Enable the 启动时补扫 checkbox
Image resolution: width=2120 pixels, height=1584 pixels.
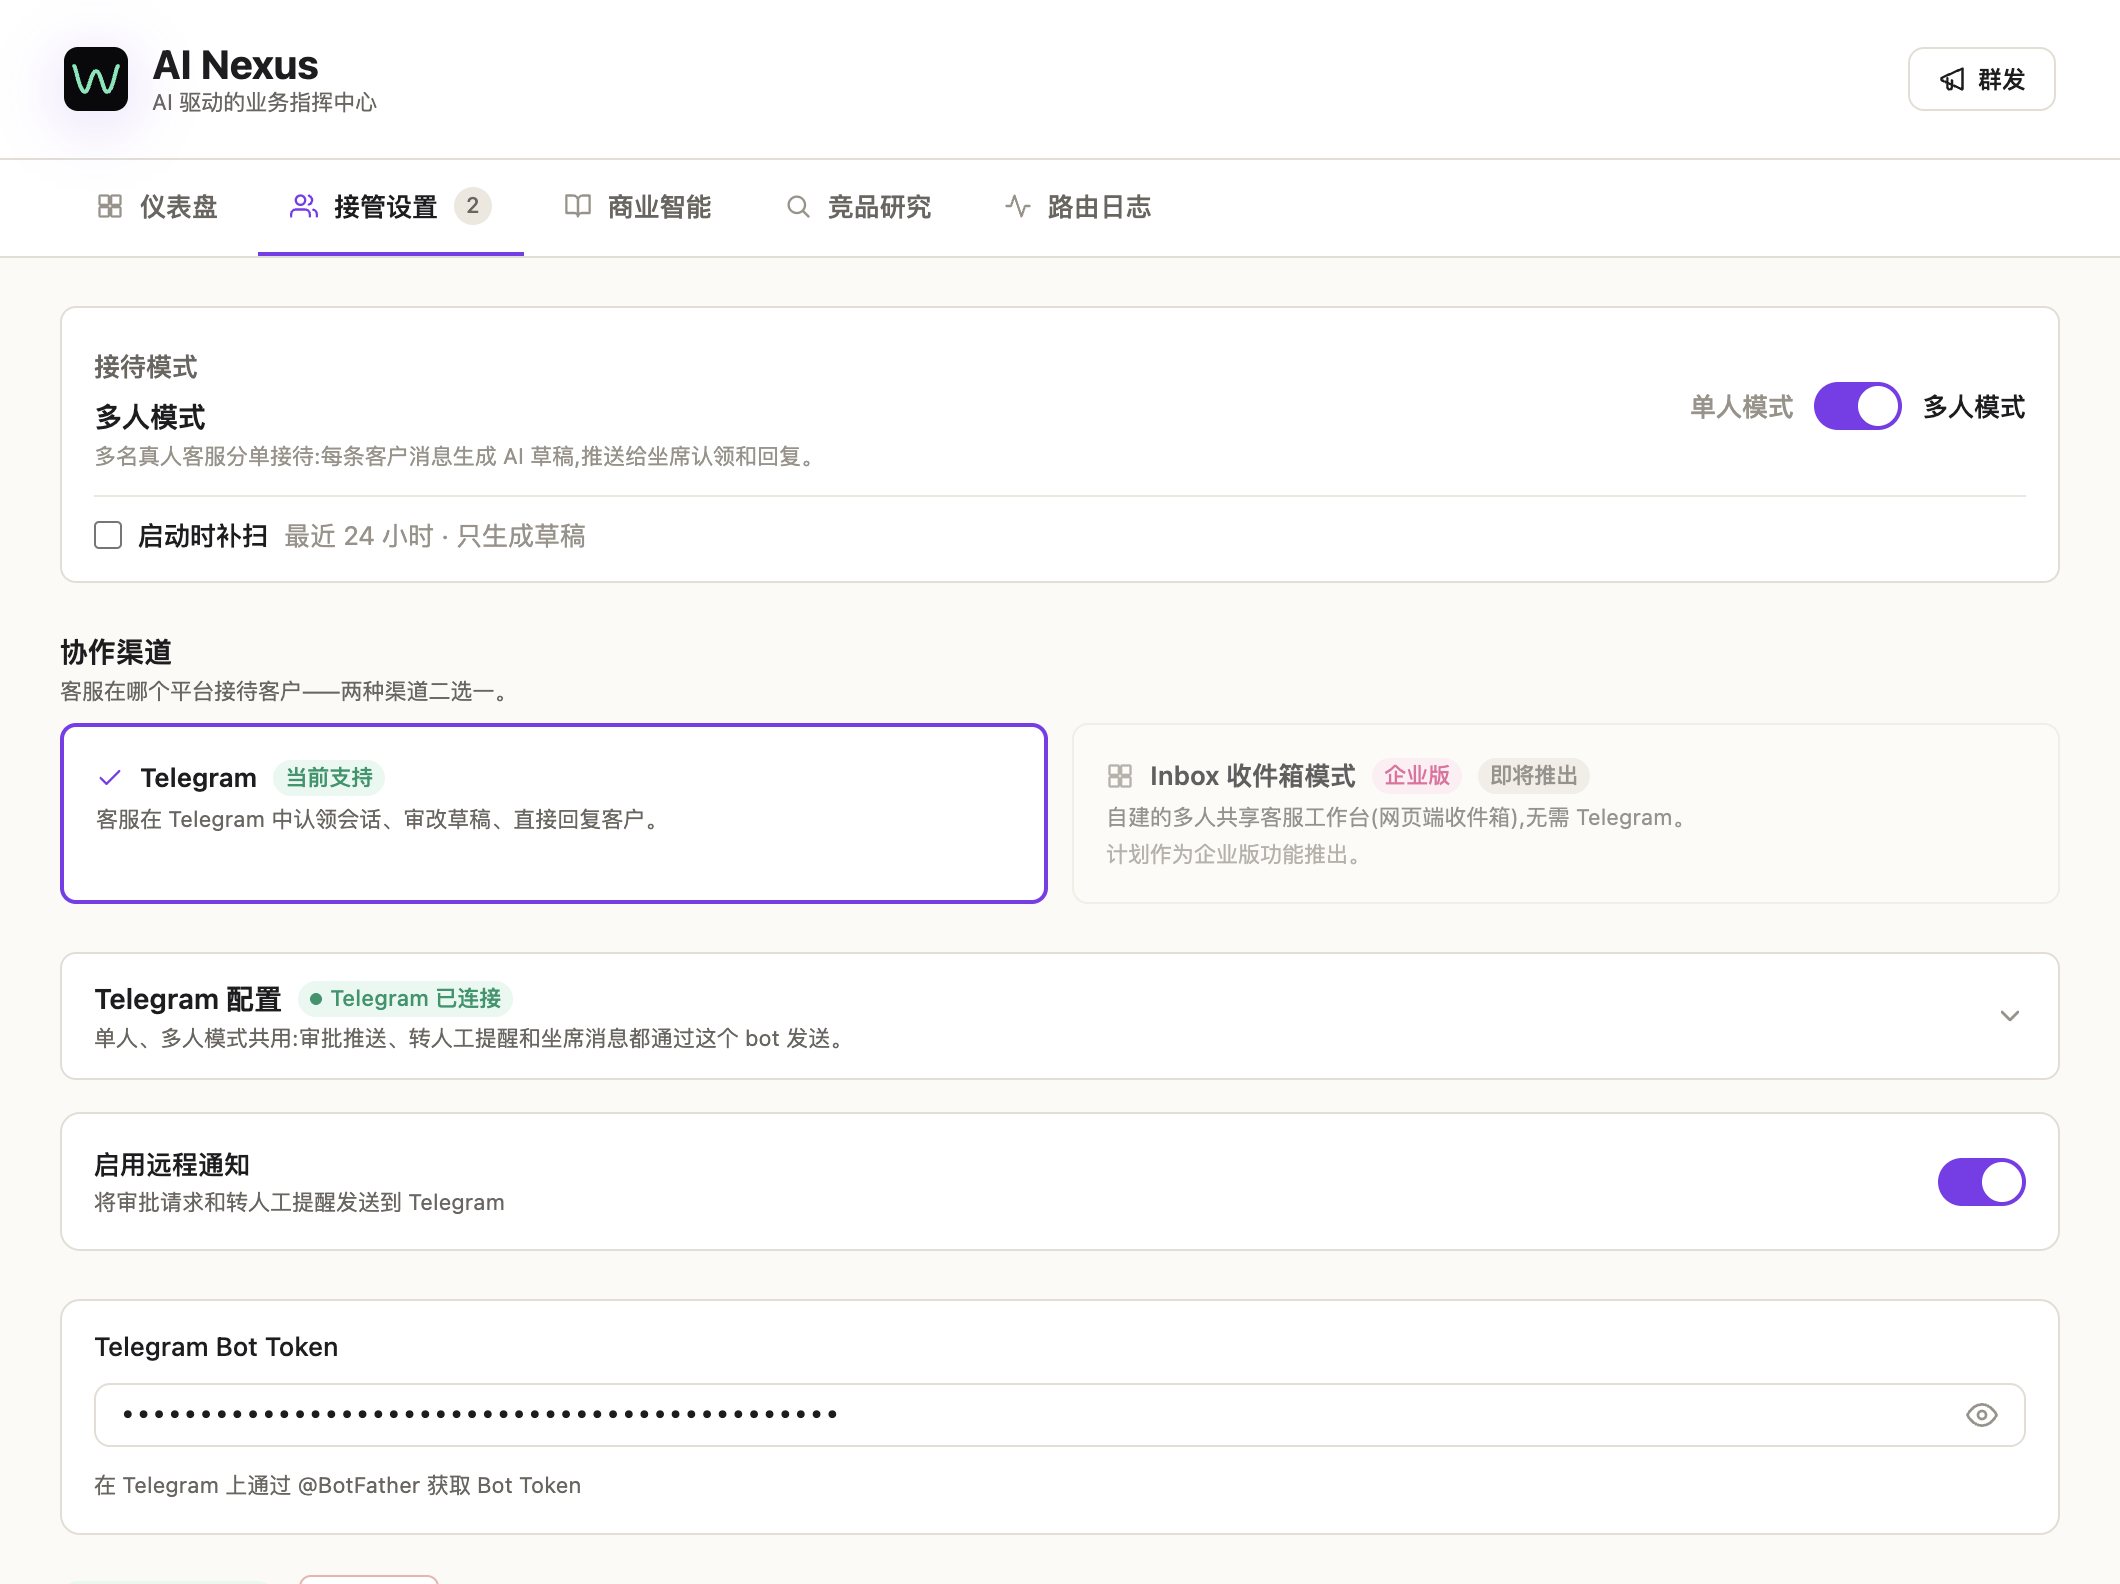pyautogui.click(x=108, y=535)
